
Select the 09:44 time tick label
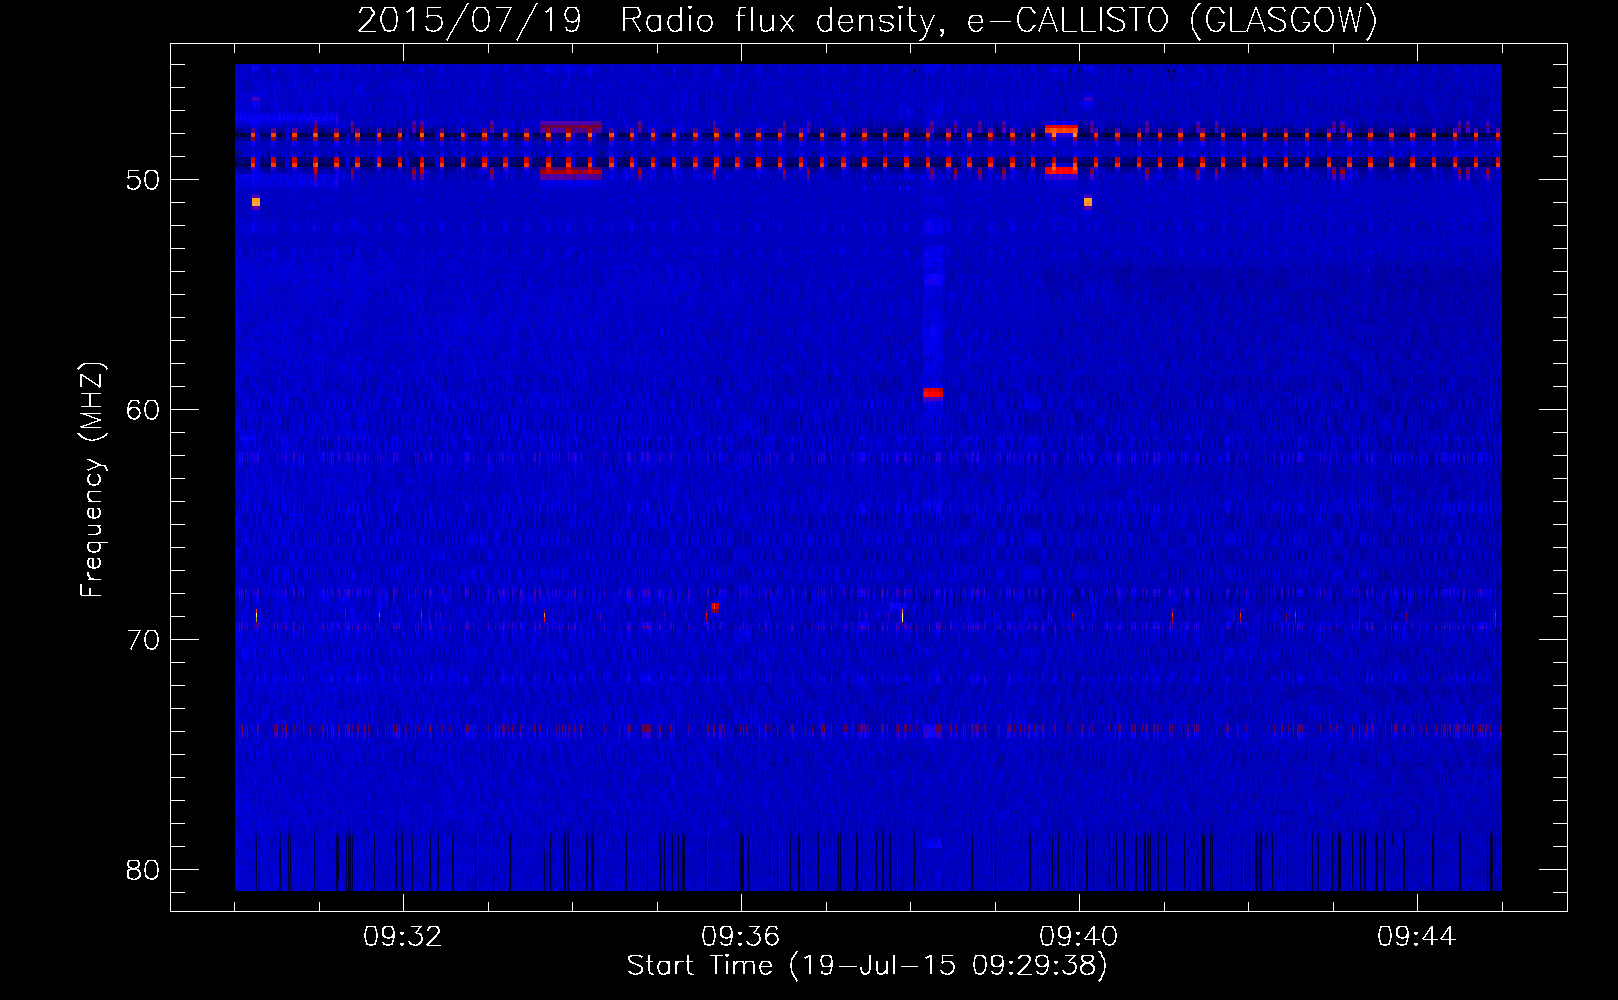pyautogui.click(x=1417, y=937)
